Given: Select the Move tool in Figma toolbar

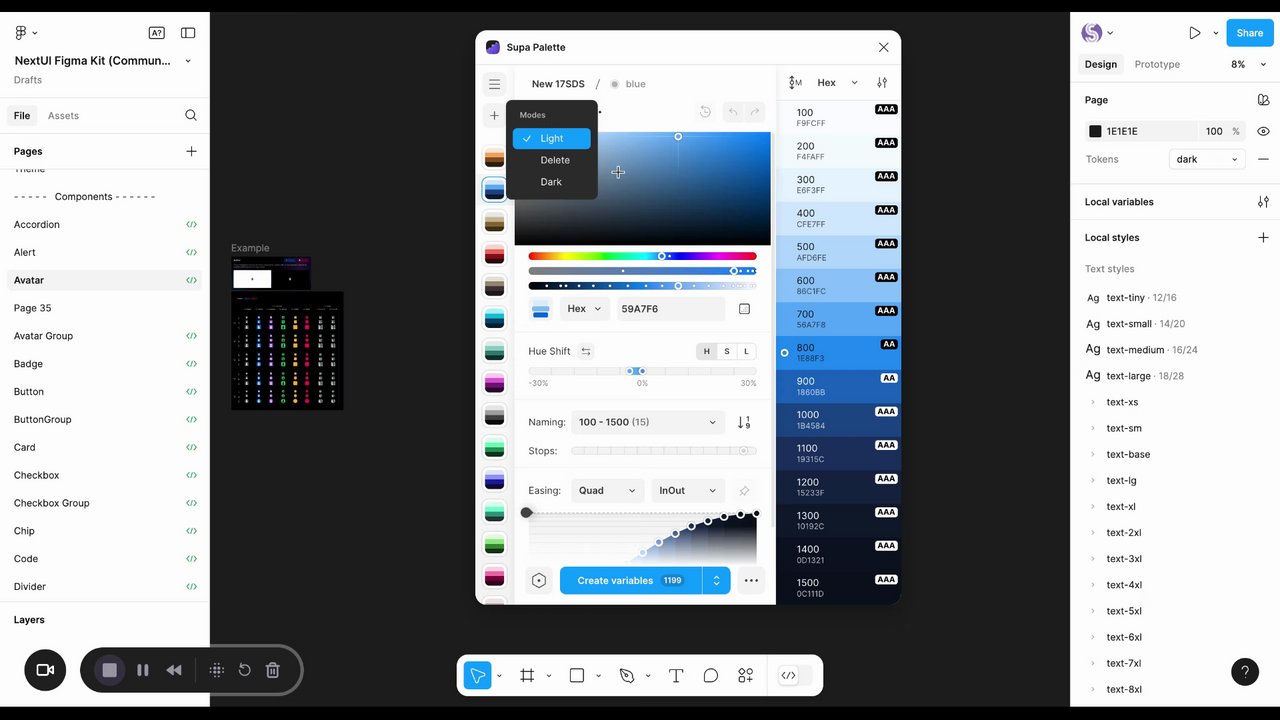Looking at the screenshot, I should point(478,676).
